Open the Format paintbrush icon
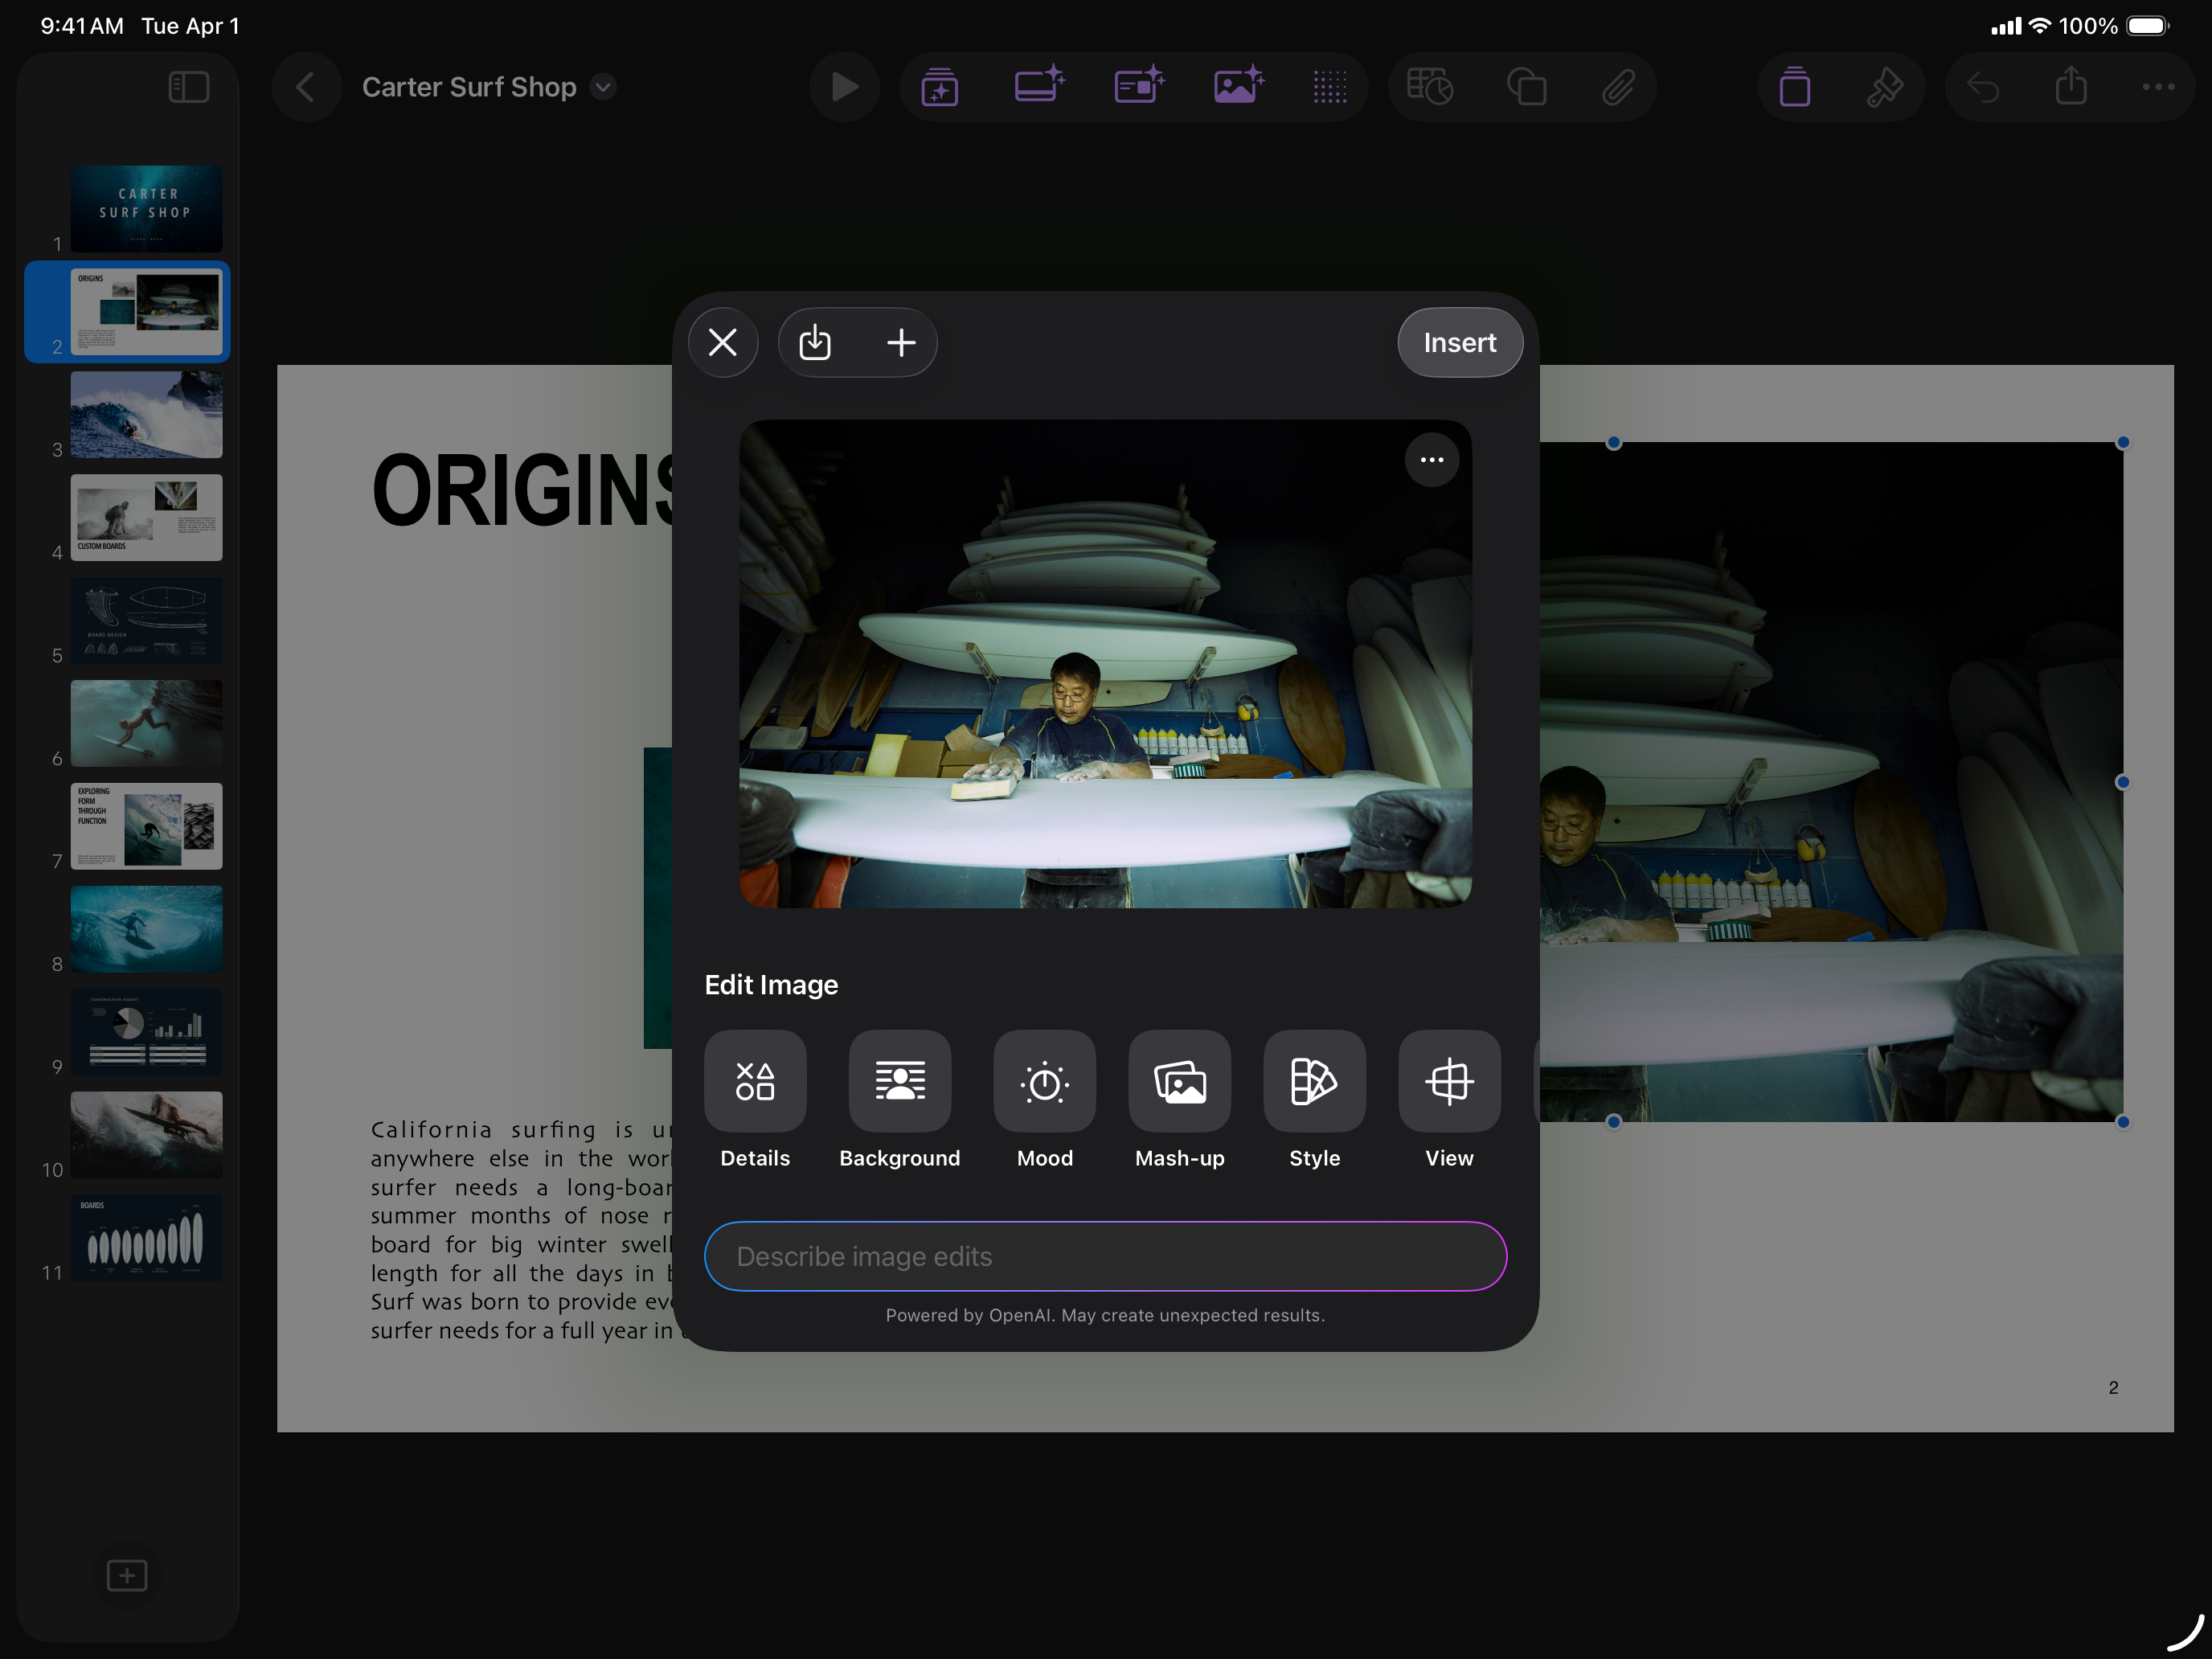Viewport: 2212px width, 1659px height. click(x=1884, y=87)
